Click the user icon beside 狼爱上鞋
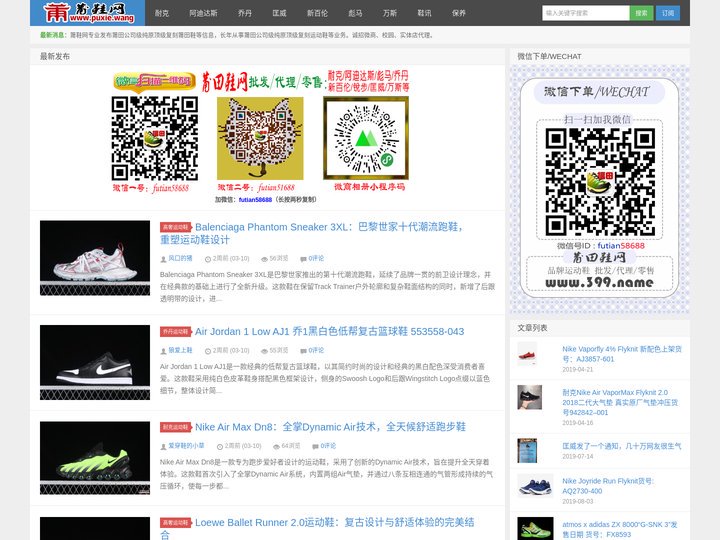720x540 pixels. (163, 351)
